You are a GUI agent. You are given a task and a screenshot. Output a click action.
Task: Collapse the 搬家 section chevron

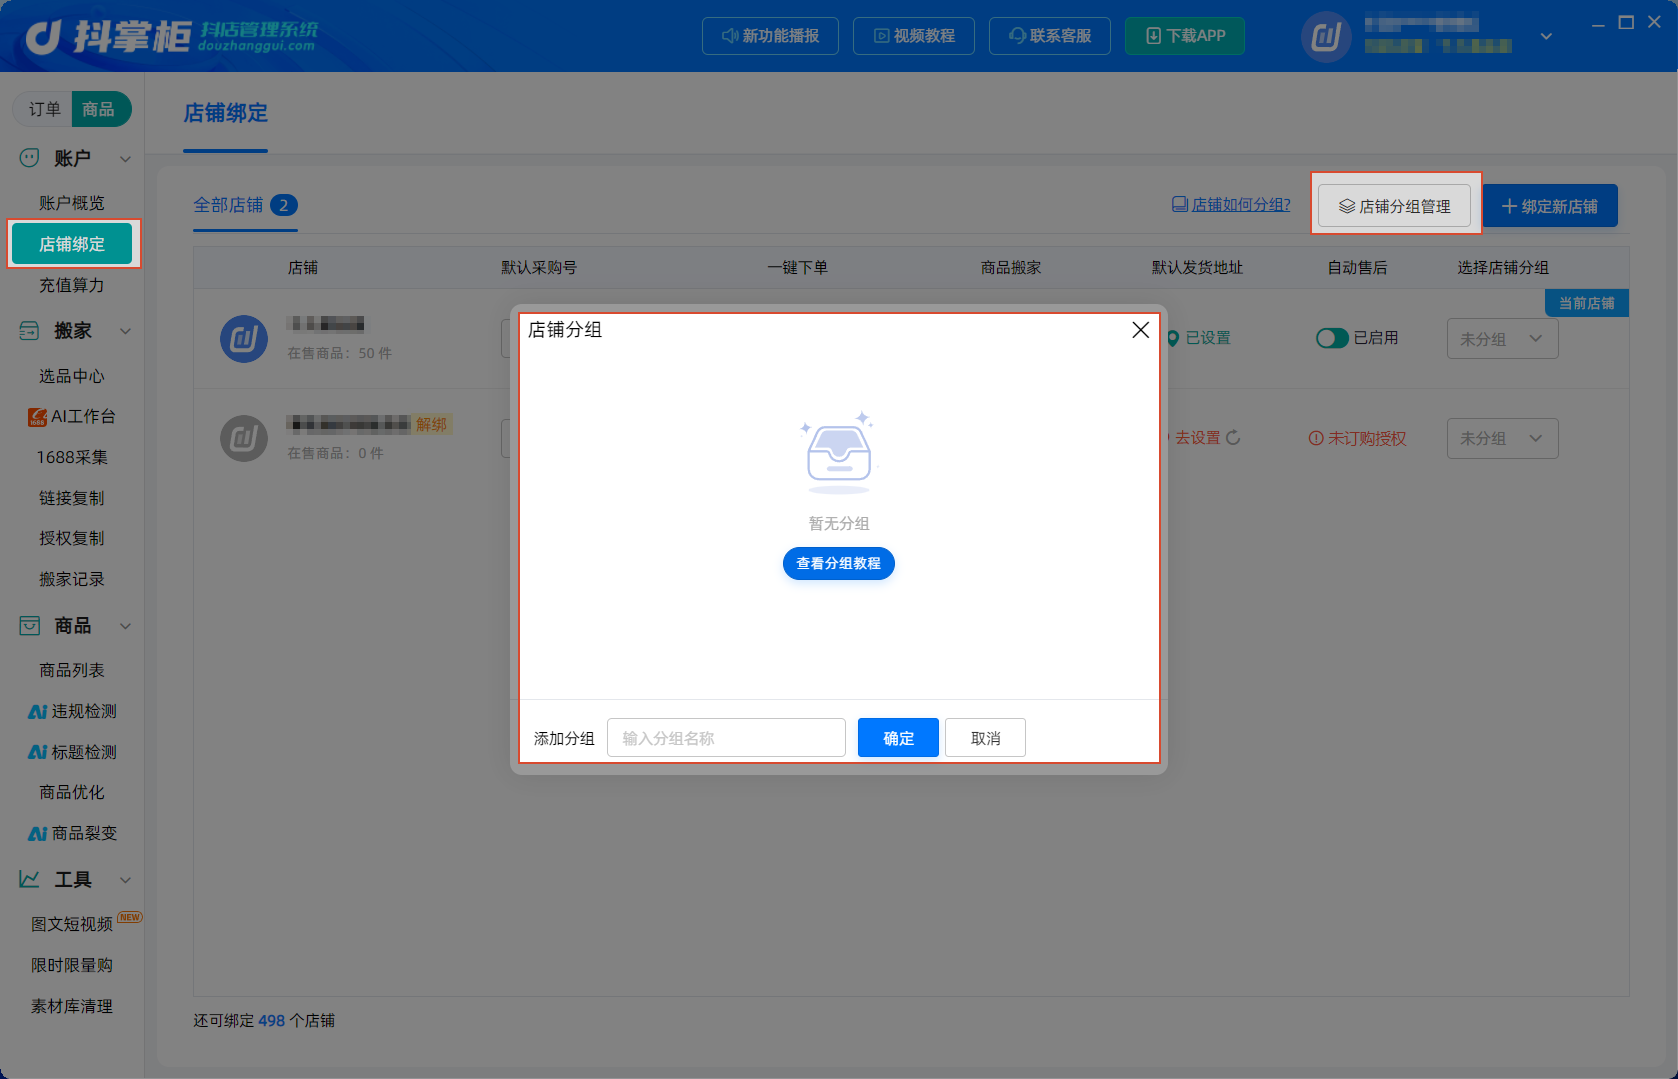pos(126,331)
